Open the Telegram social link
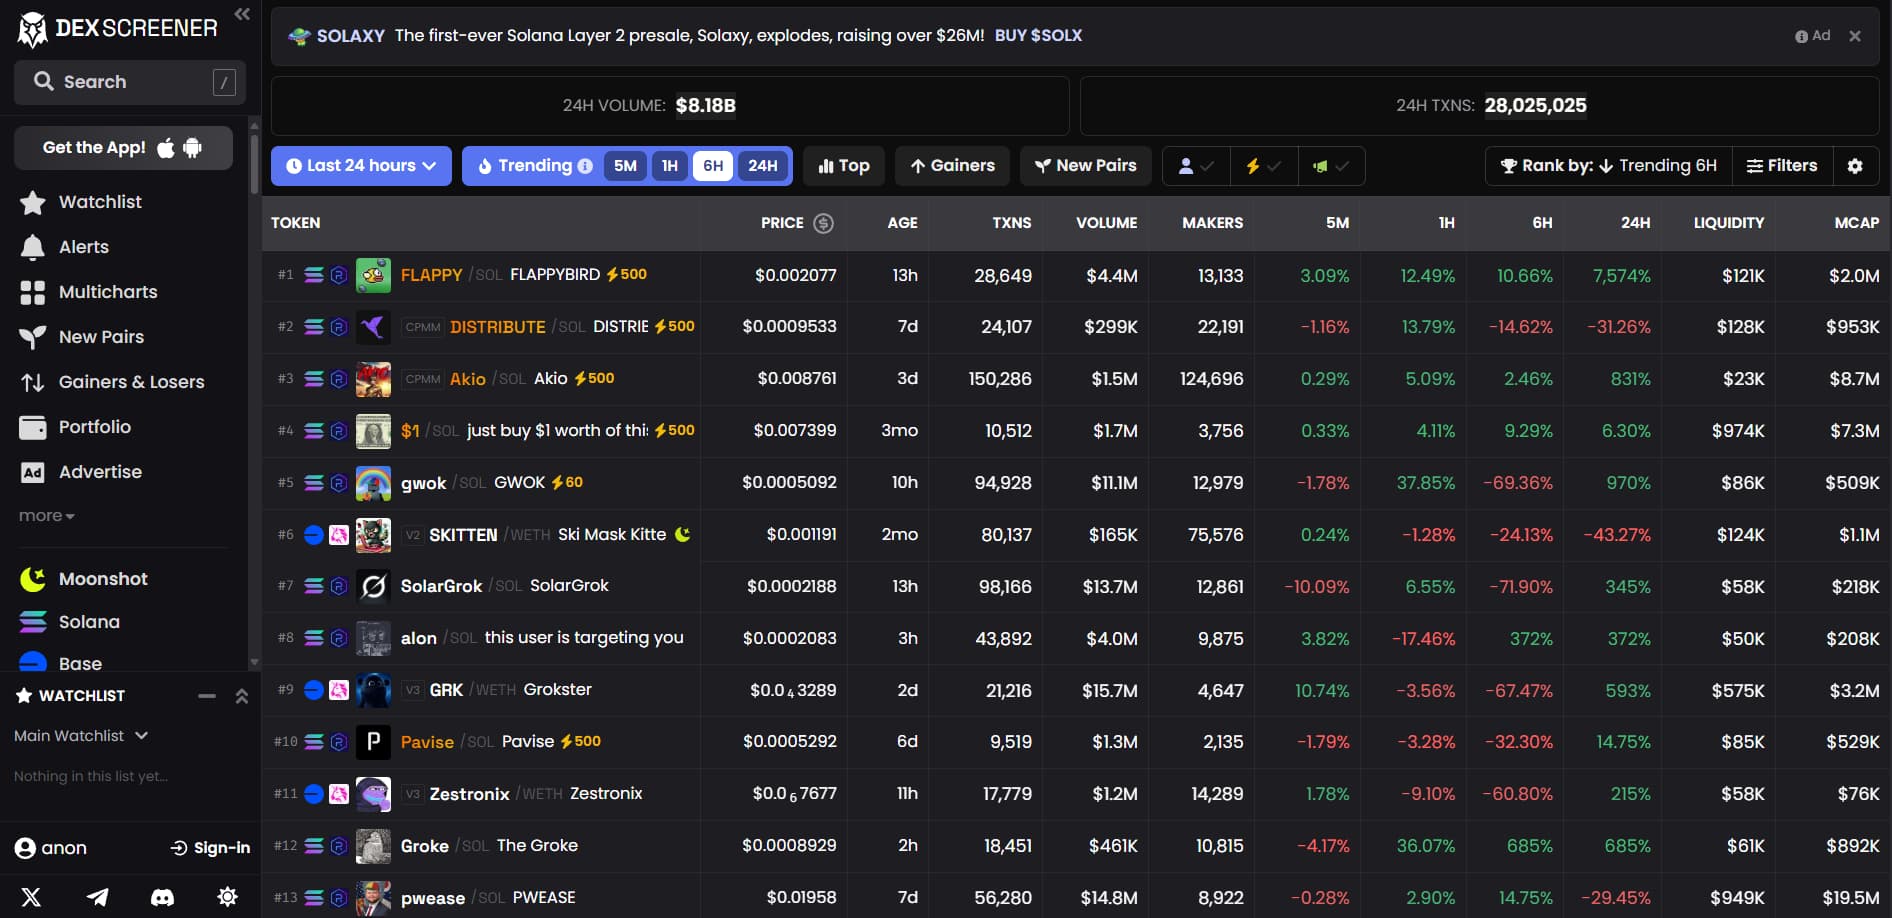1892x918 pixels. click(97, 897)
